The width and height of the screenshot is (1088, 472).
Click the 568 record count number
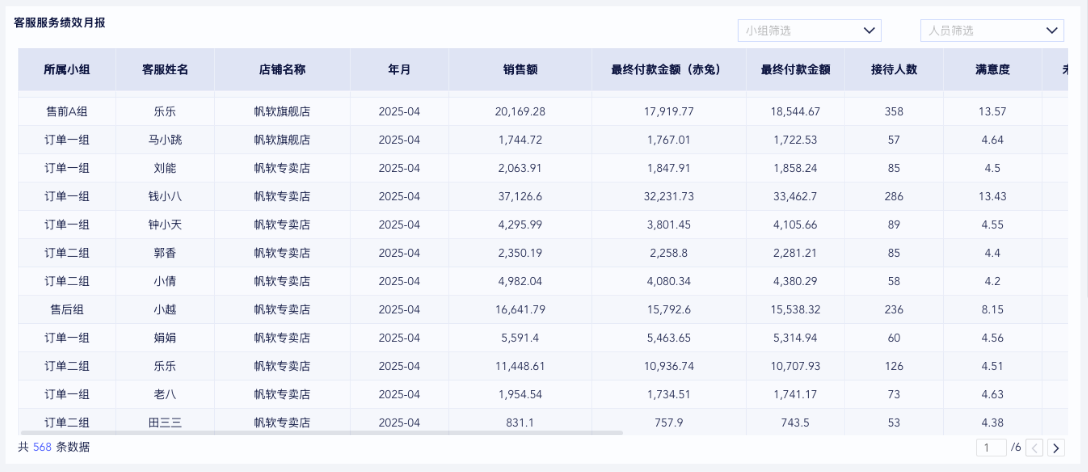41,447
